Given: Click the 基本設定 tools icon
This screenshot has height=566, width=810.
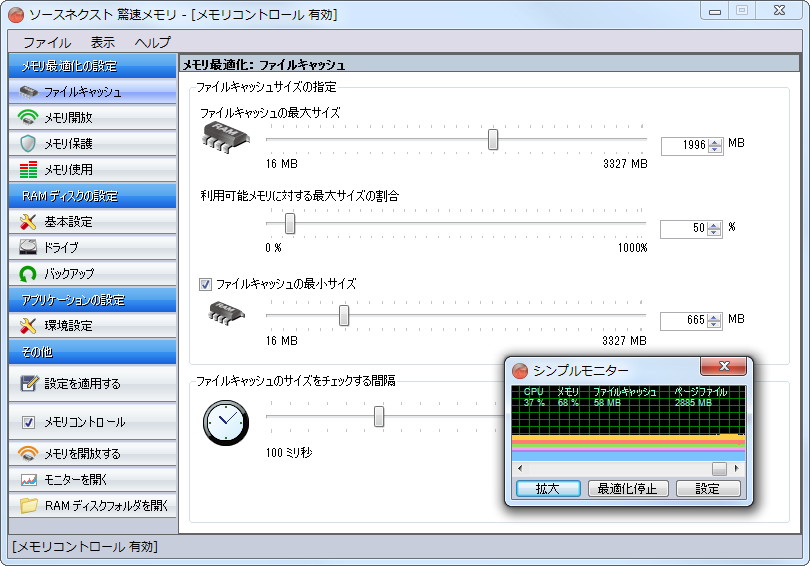Looking at the screenshot, I should point(28,222).
